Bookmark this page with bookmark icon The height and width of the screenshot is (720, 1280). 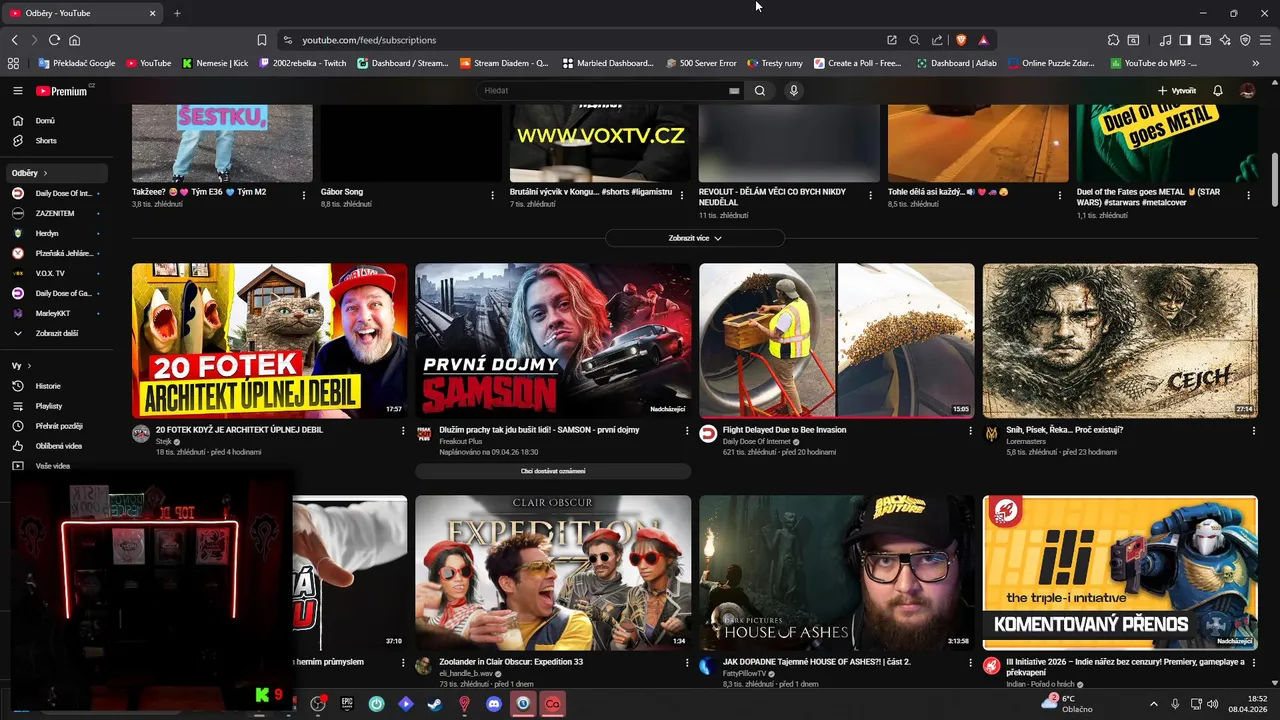click(x=261, y=40)
